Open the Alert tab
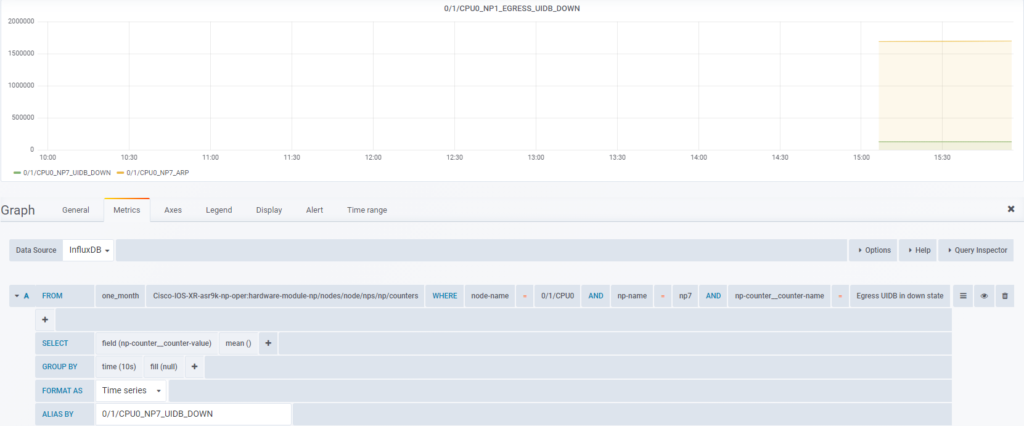This screenshot has height=426, width=1024. coord(314,210)
